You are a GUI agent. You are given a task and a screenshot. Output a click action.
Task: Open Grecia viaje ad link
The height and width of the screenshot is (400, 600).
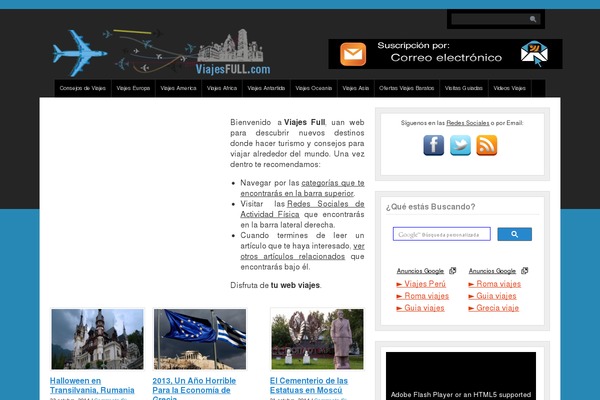coord(494,308)
